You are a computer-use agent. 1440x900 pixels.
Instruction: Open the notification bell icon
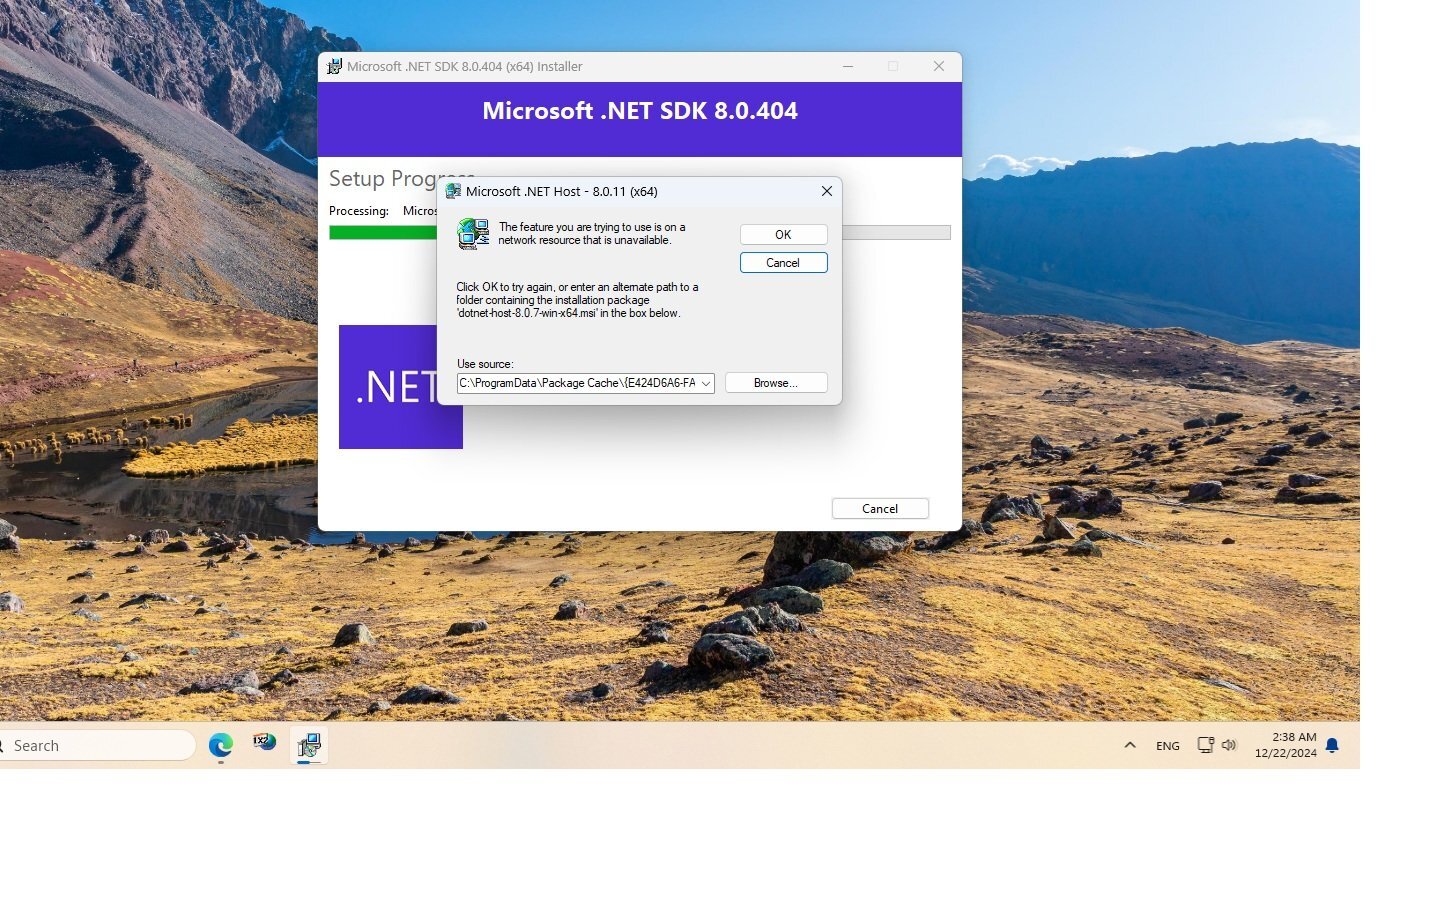click(x=1332, y=745)
